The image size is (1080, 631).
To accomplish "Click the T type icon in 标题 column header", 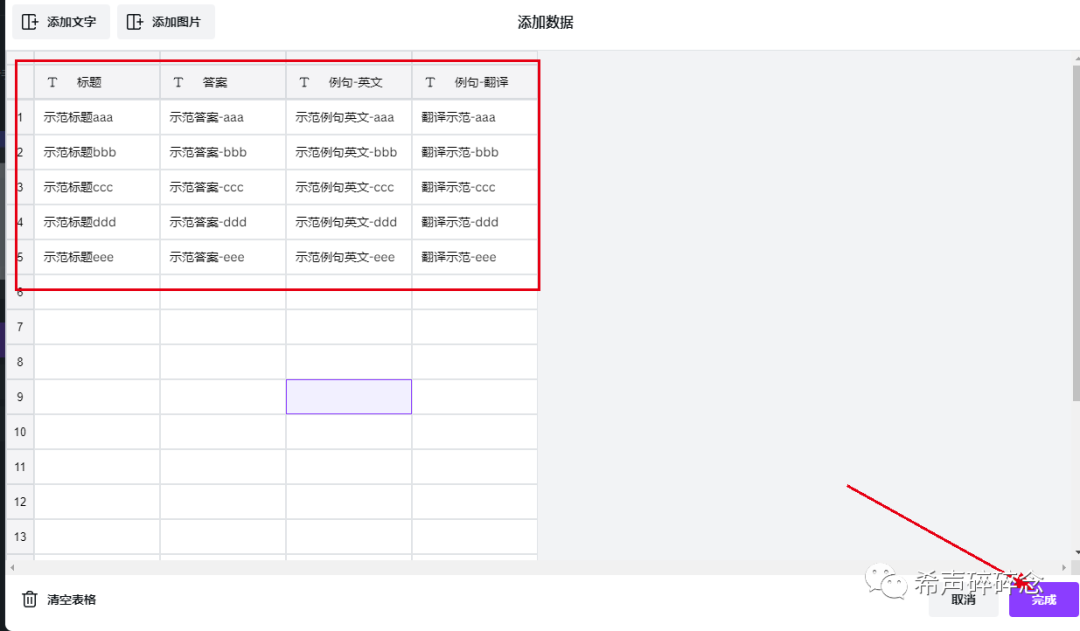I will coord(52,81).
